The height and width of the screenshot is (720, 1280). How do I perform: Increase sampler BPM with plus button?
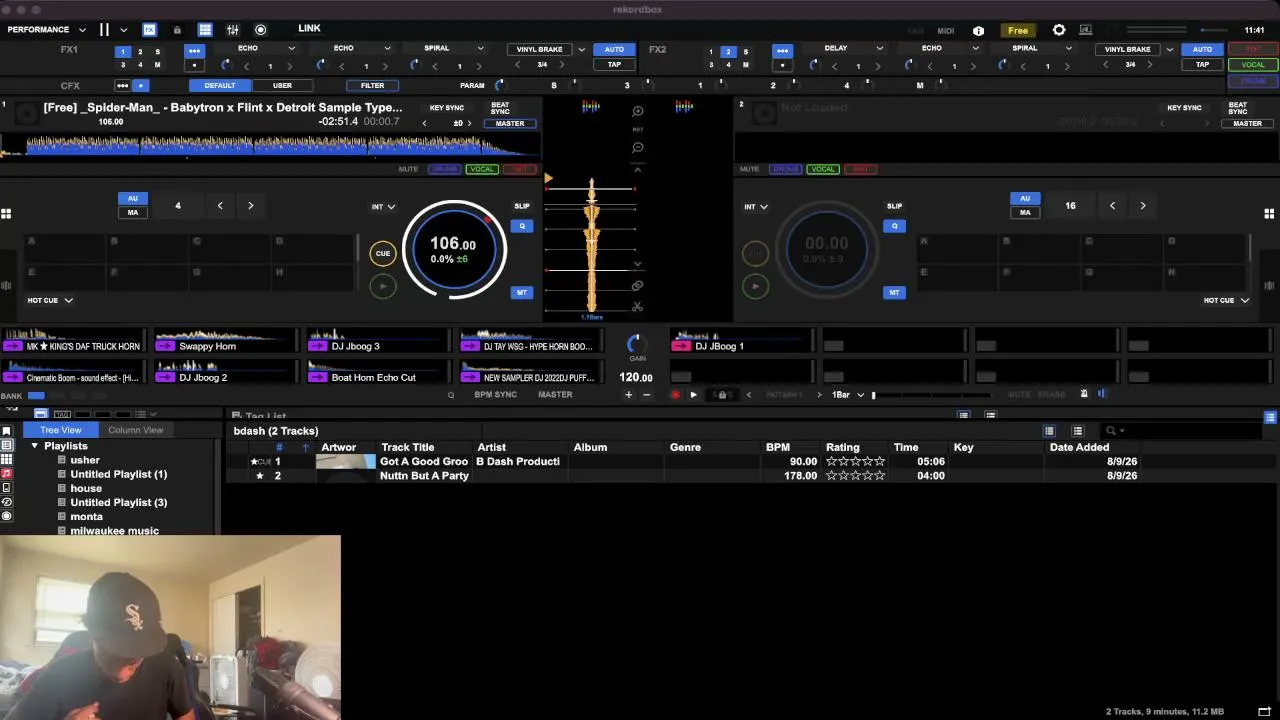click(x=629, y=395)
